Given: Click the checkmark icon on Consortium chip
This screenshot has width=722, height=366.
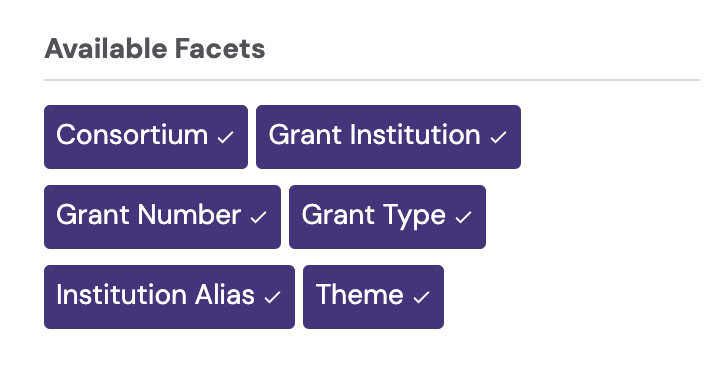Looking at the screenshot, I should pyautogui.click(x=226, y=137).
